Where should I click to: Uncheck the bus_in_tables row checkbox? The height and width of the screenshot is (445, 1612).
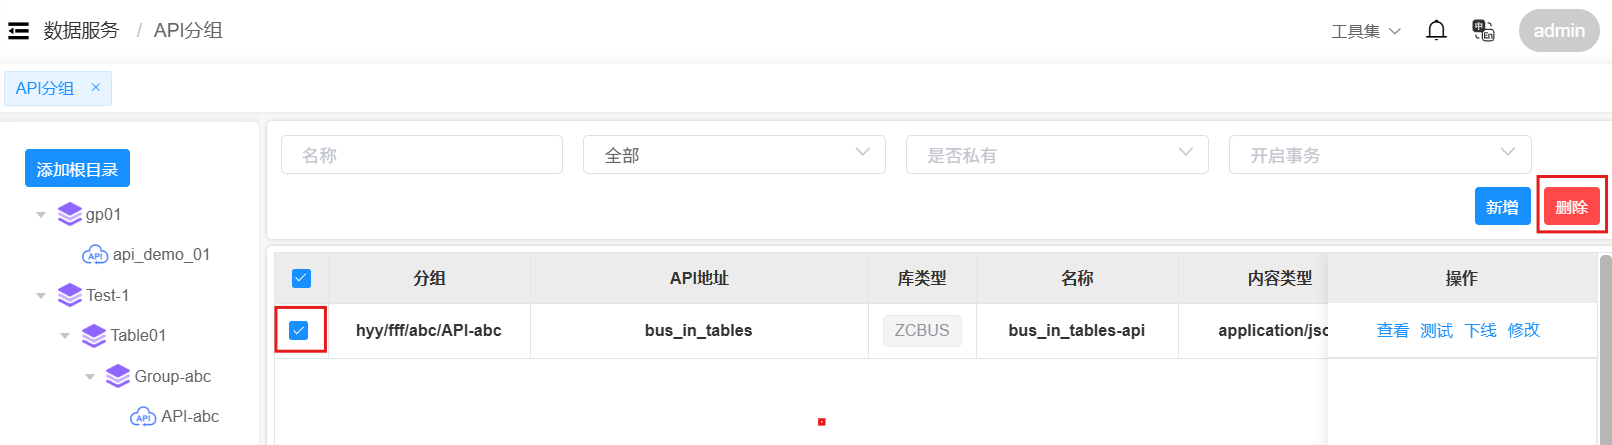[x=299, y=330]
